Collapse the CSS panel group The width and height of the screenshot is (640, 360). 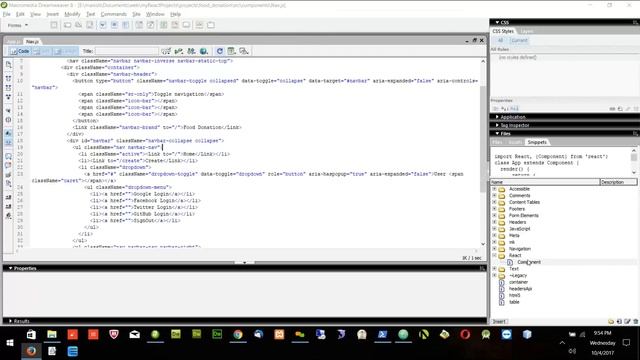coord(497,22)
